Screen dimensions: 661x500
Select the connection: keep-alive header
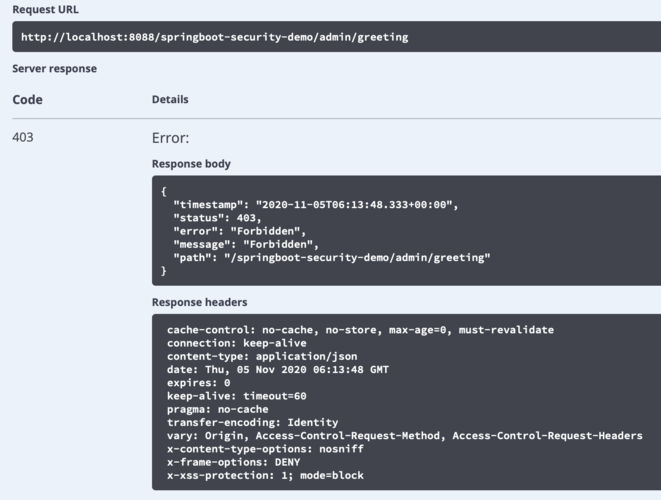(x=236, y=343)
